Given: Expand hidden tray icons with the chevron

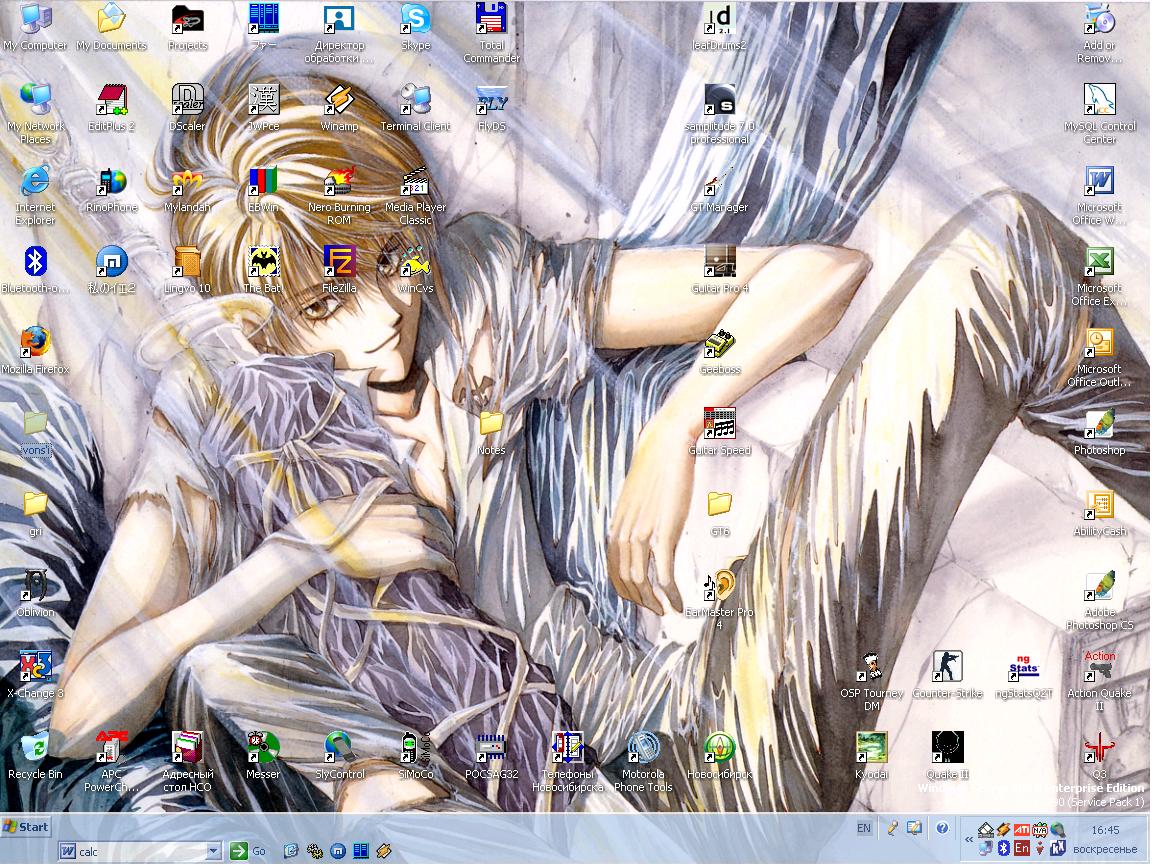Looking at the screenshot, I should 968,838.
